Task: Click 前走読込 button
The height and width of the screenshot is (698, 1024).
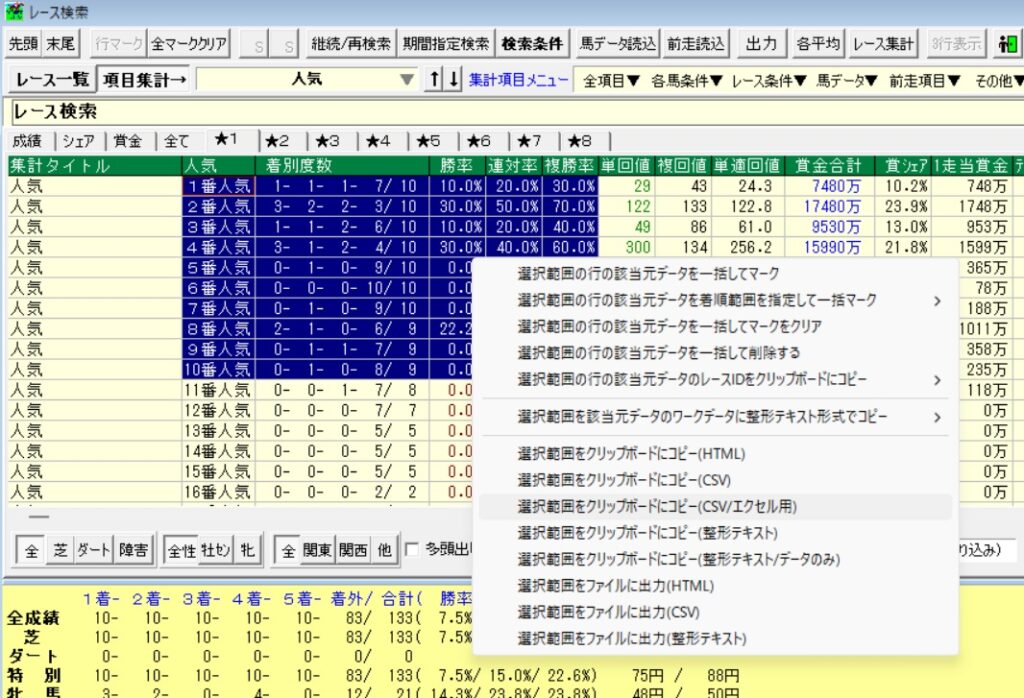Action: tap(696, 44)
